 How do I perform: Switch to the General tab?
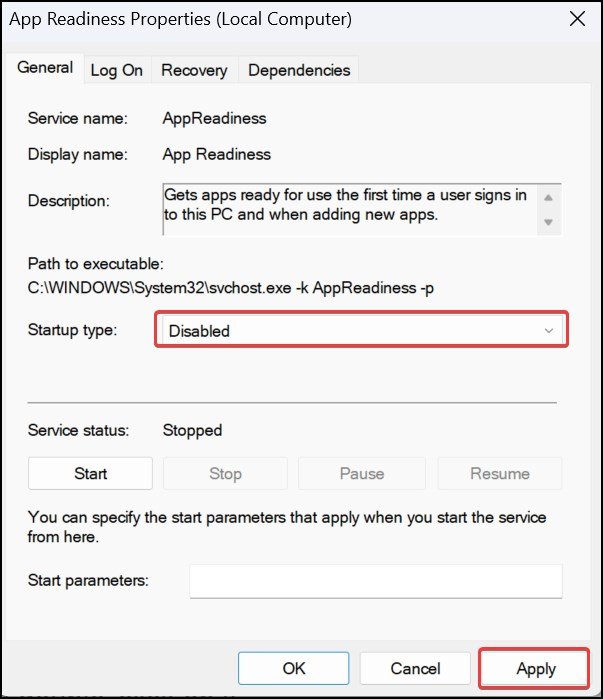[x=45, y=68]
